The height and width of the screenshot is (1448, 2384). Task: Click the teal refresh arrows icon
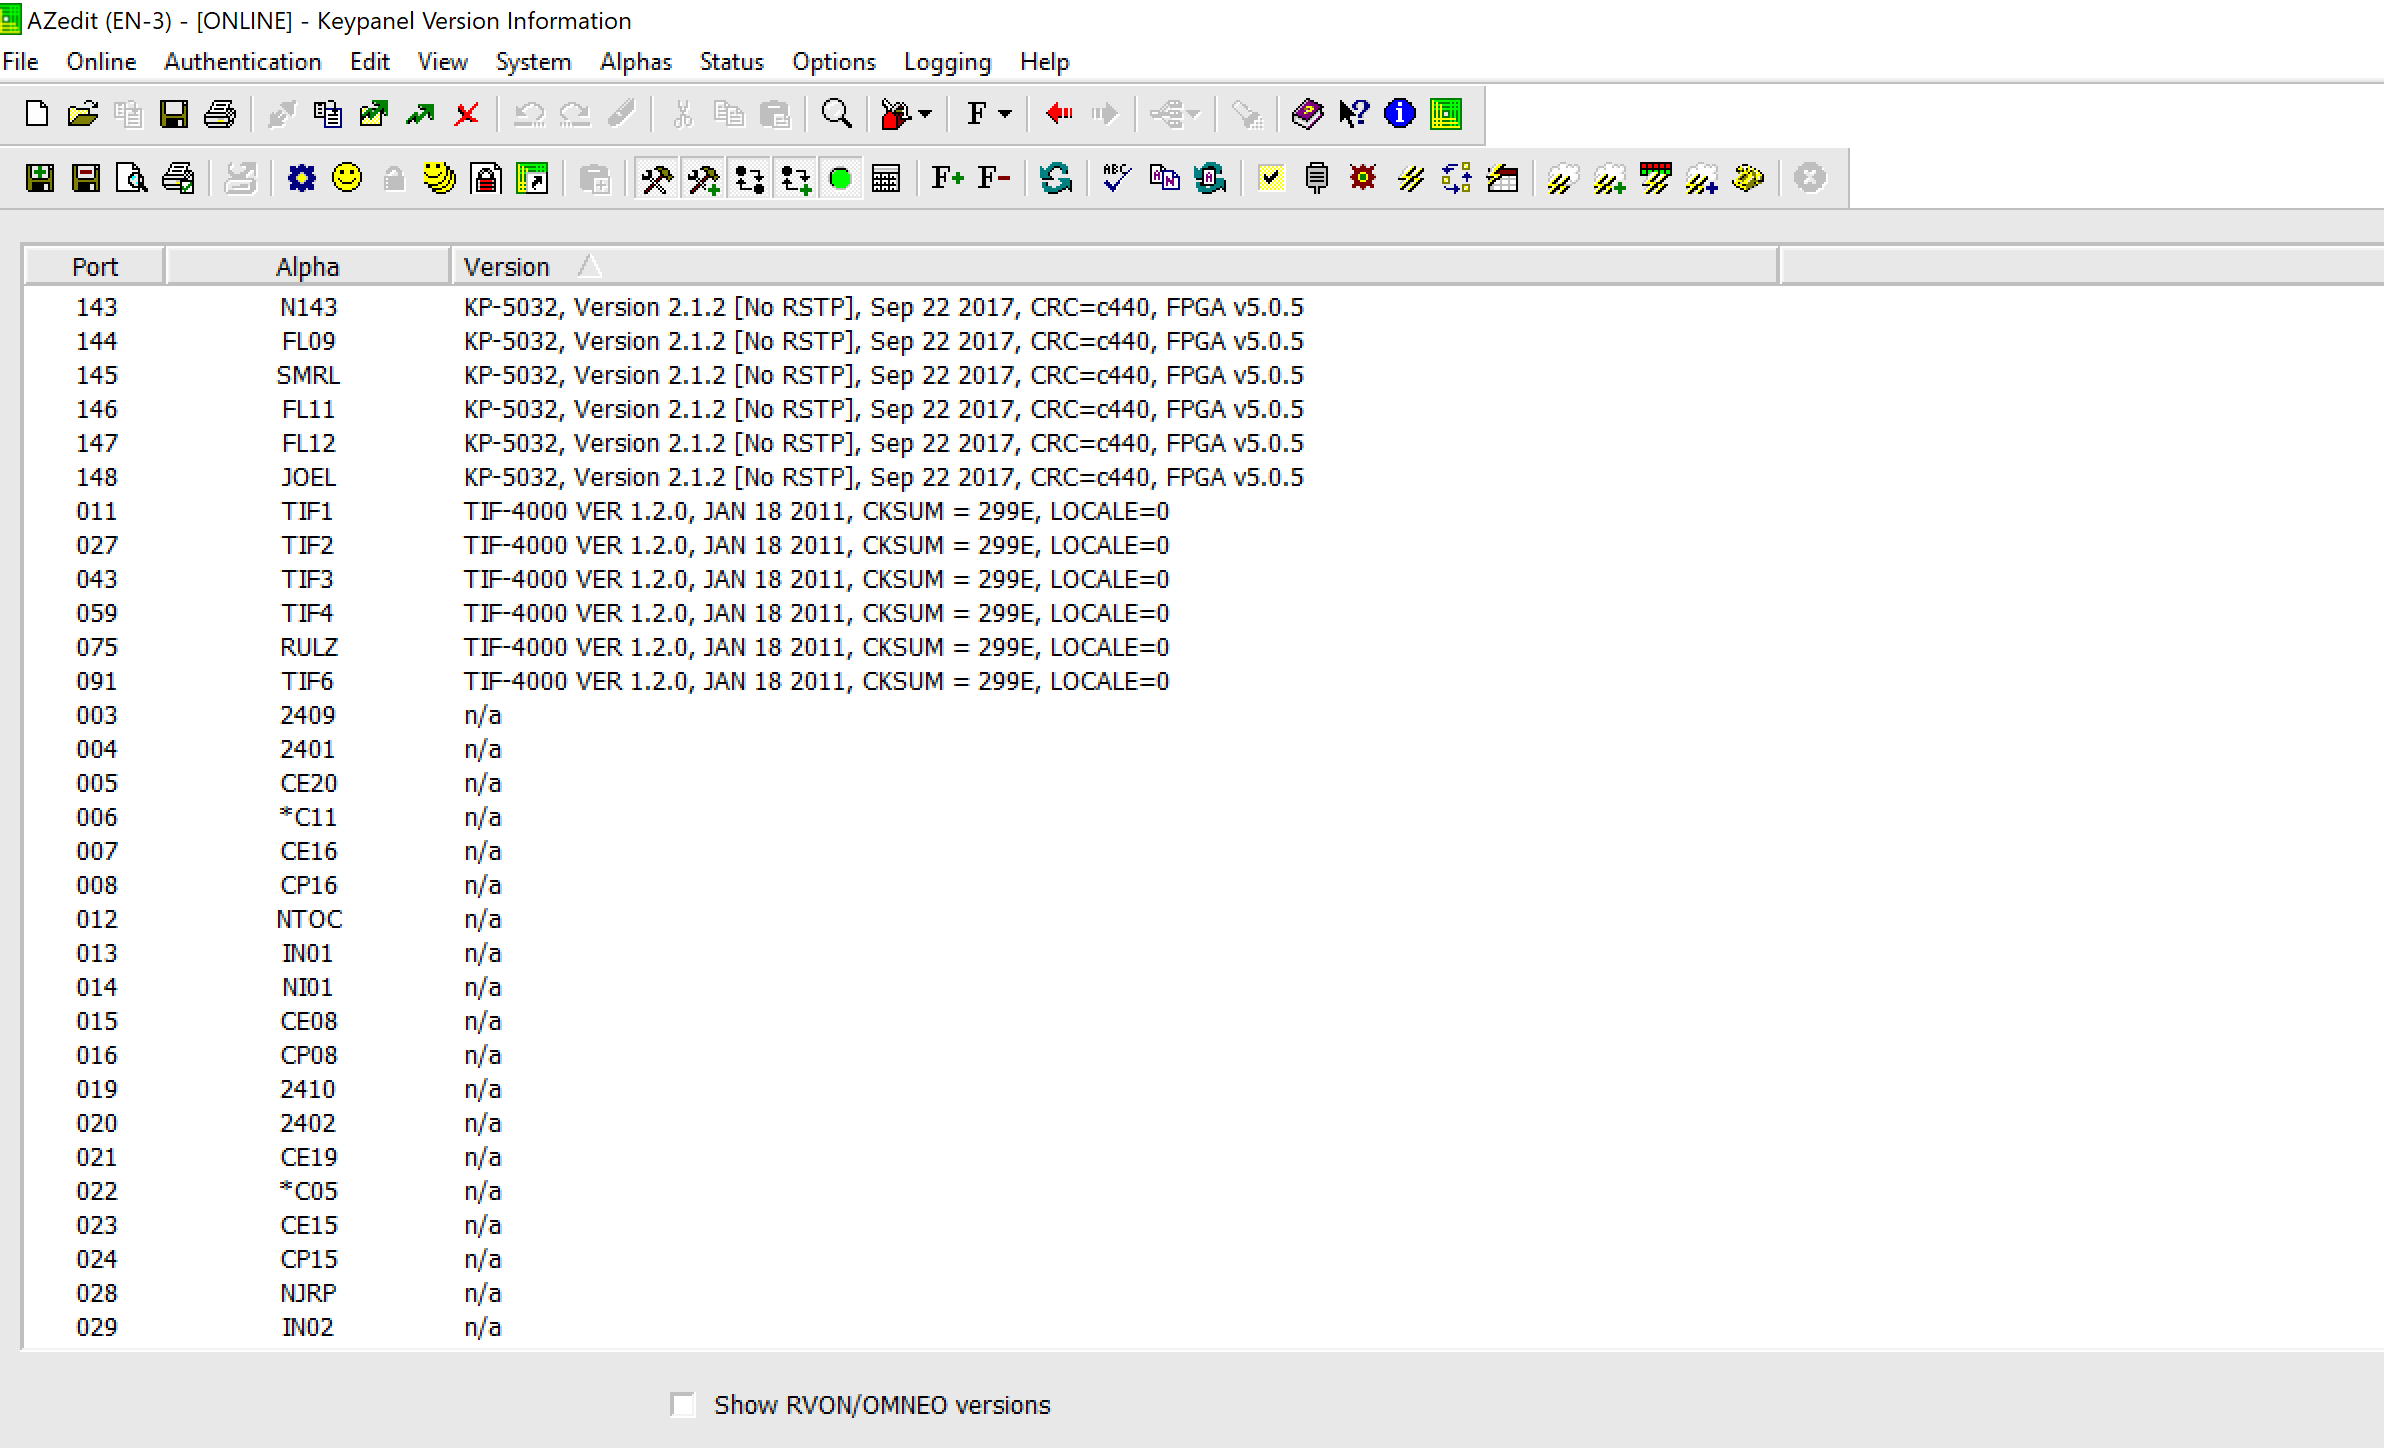click(x=1056, y=179)
